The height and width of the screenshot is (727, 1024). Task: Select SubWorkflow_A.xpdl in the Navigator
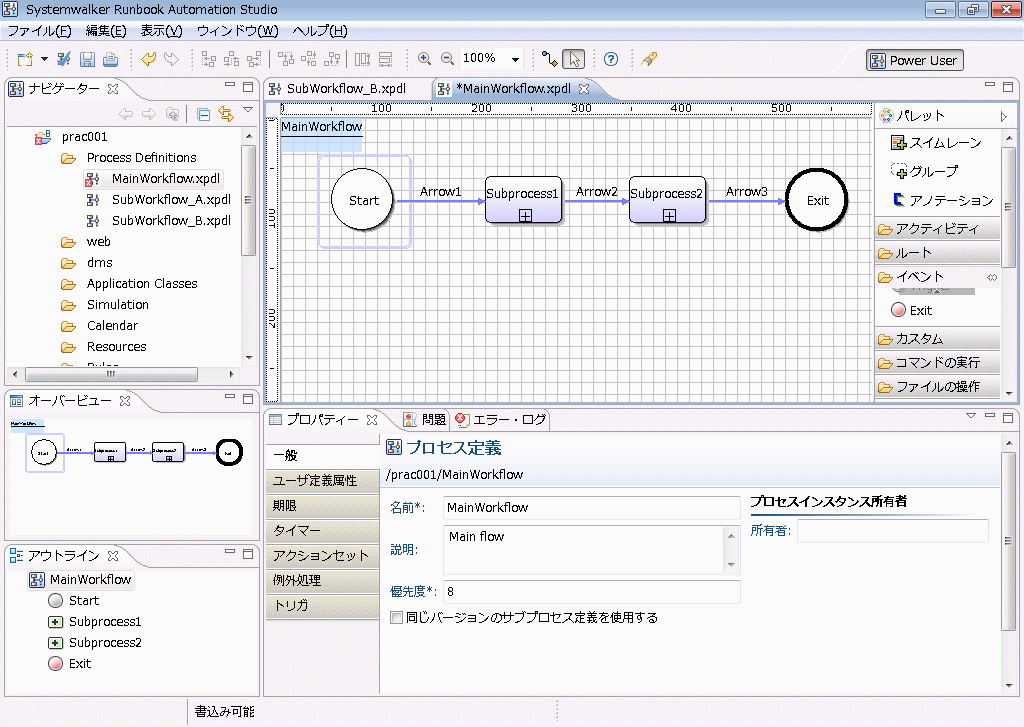[x=171, y=199]
